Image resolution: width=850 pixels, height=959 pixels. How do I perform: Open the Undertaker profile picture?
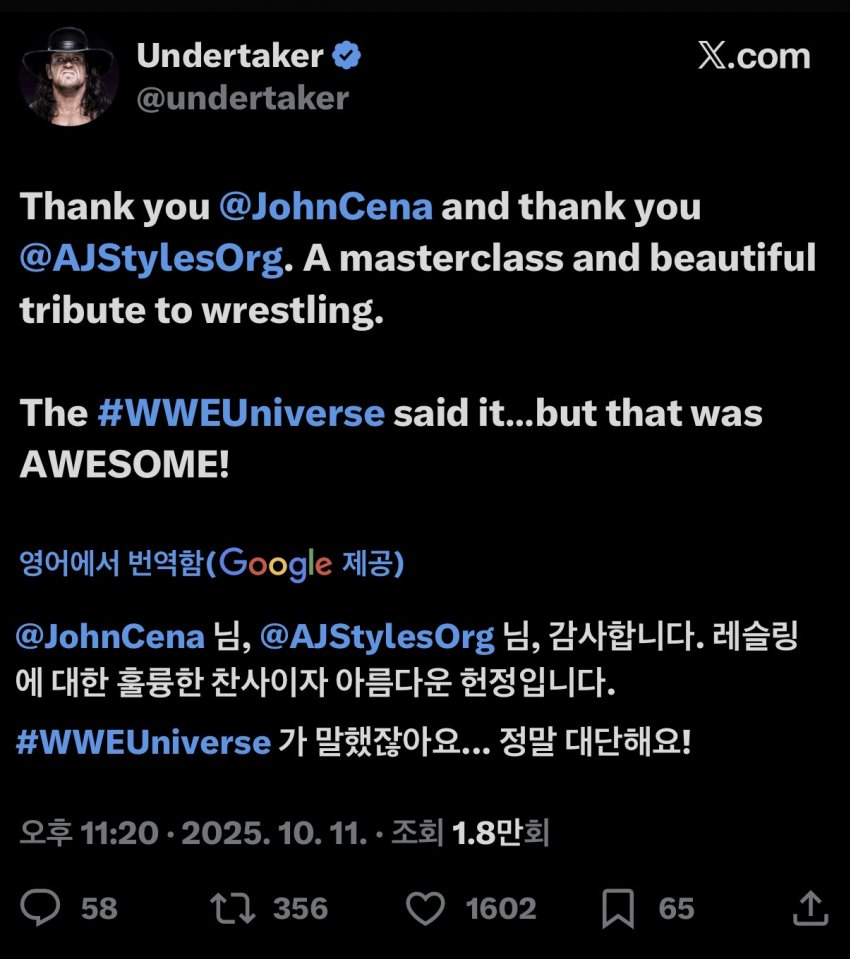coord(69,76)
